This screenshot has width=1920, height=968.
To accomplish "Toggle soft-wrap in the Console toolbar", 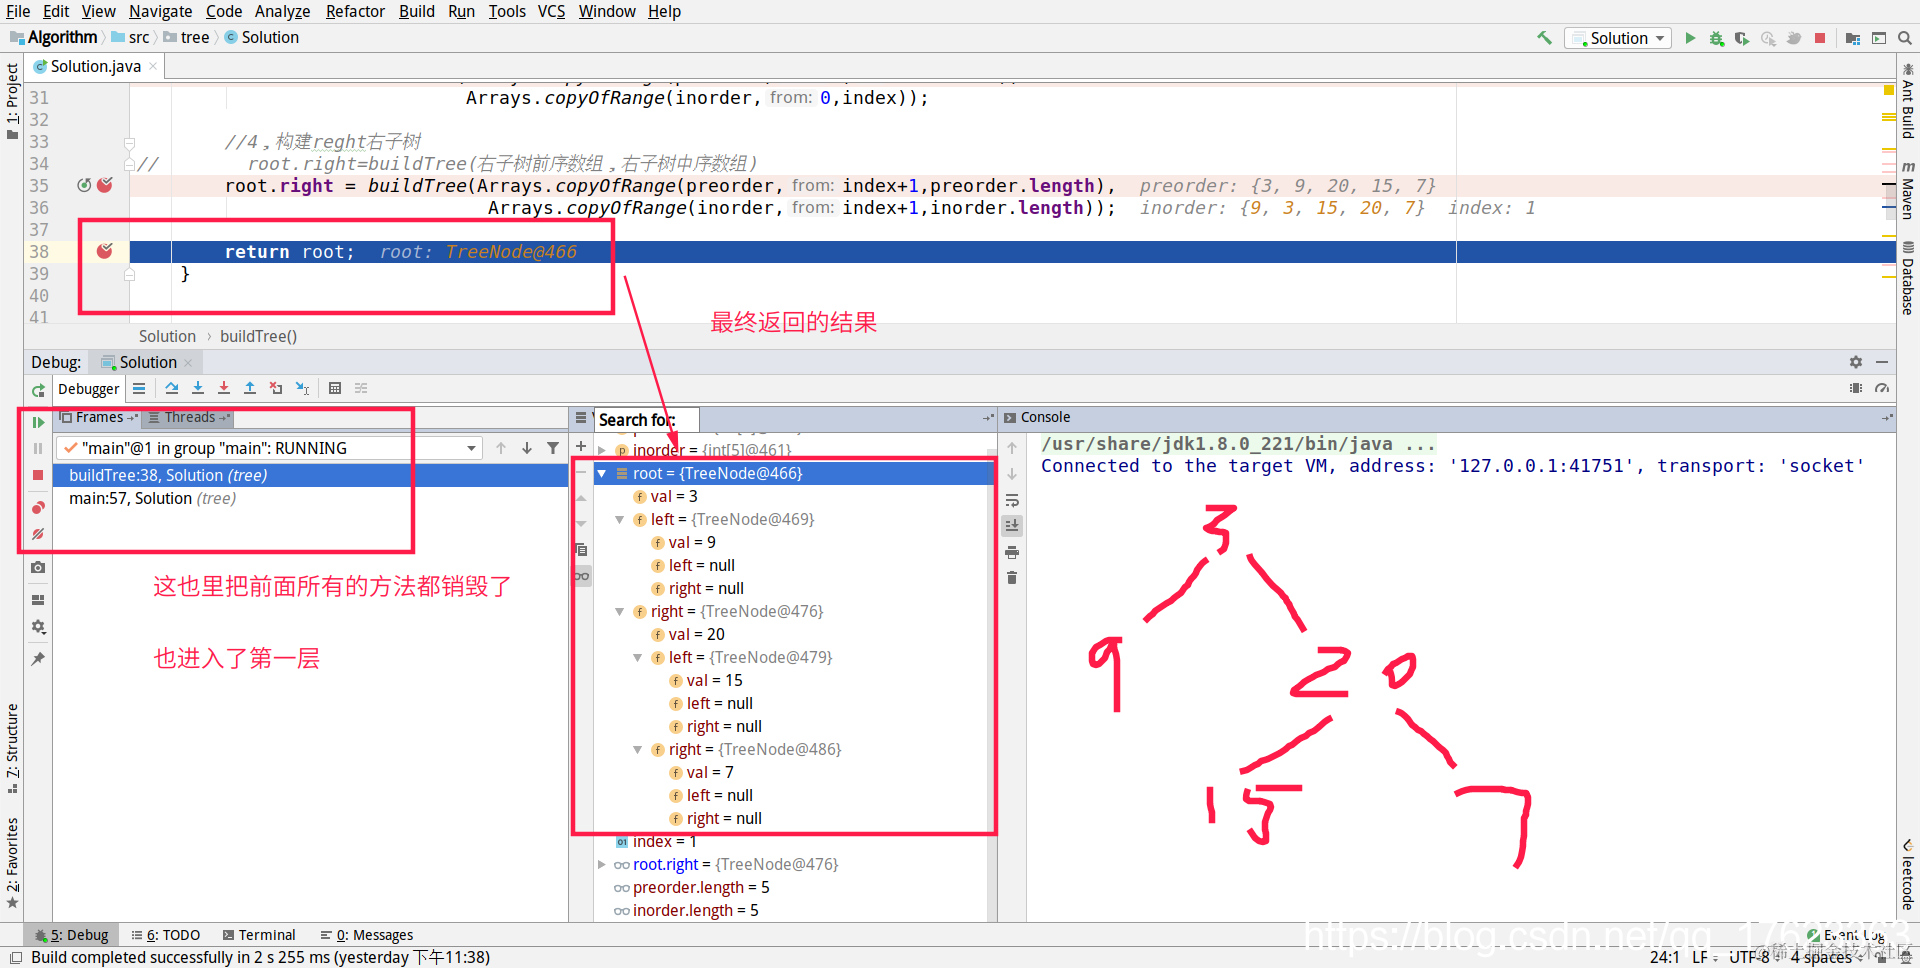I will coord(1012,500).
